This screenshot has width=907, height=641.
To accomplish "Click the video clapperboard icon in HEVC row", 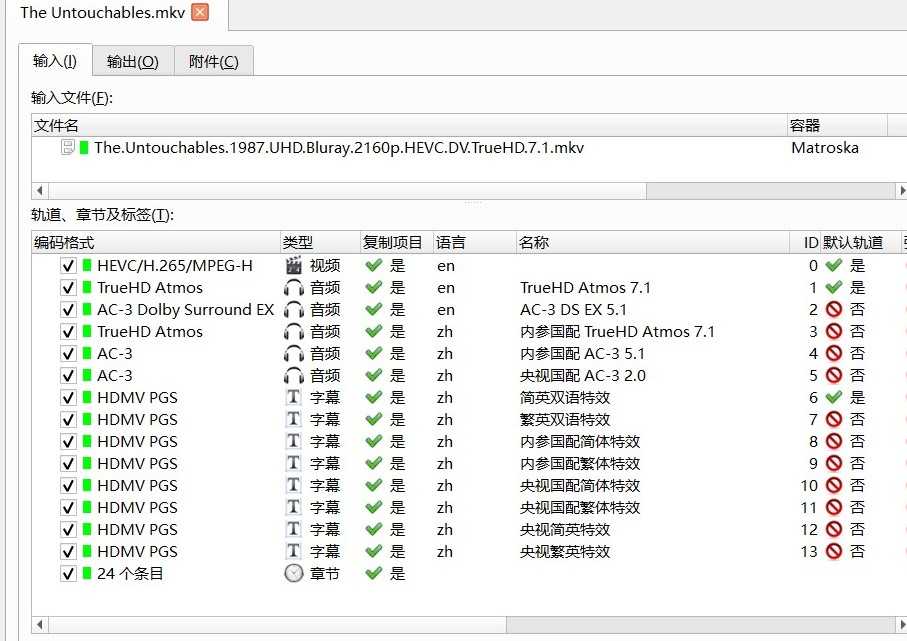I will 294,266.
